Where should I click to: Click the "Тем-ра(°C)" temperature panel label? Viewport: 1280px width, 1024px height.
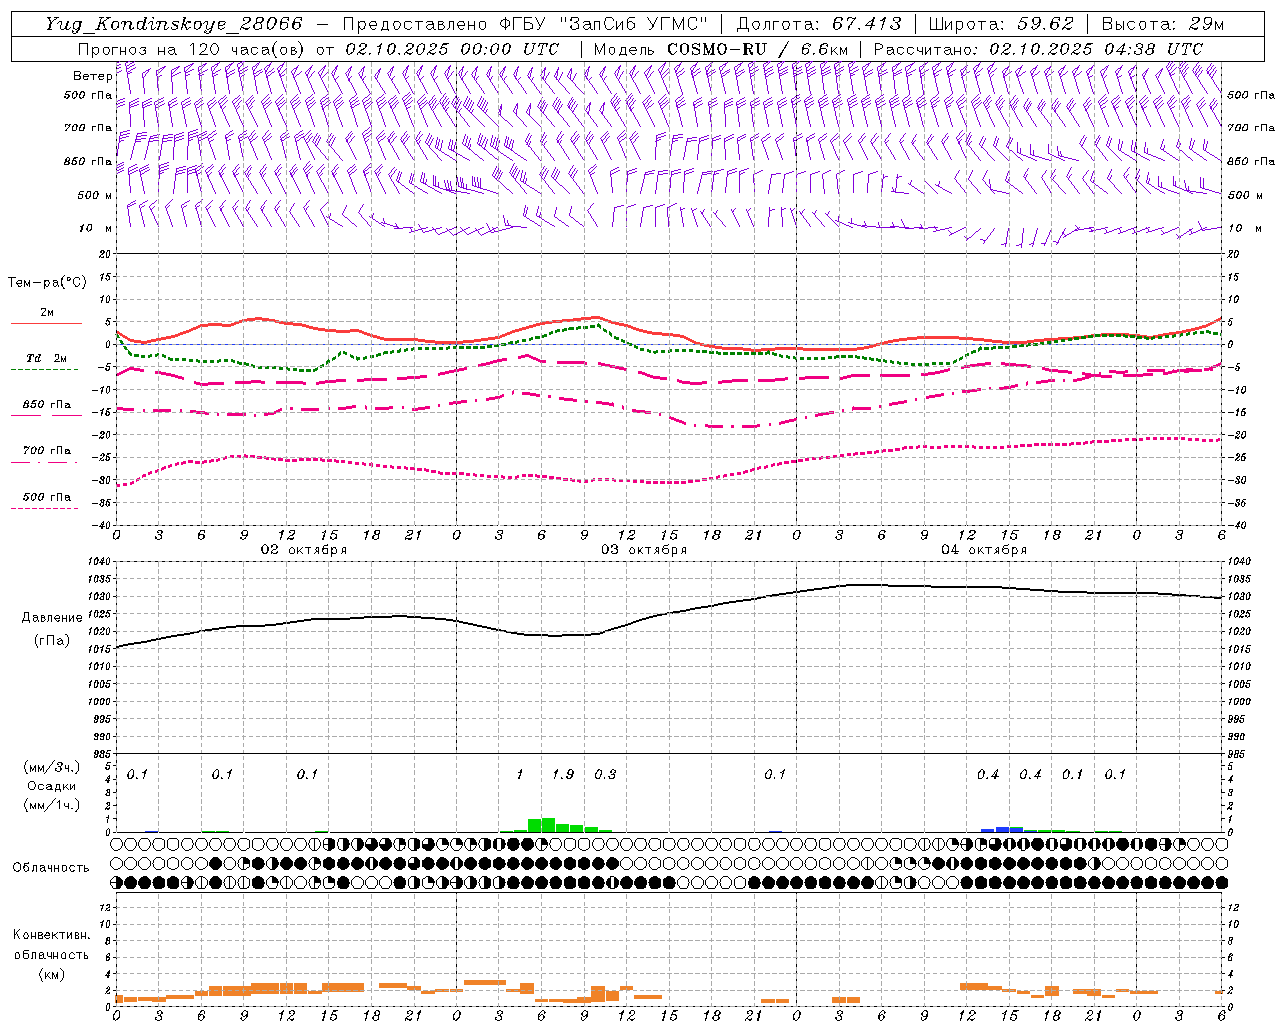[x=47, y=283]
